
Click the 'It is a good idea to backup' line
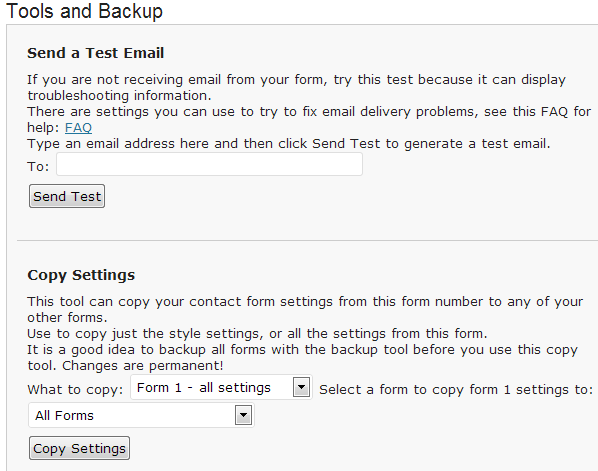[302, 350]
